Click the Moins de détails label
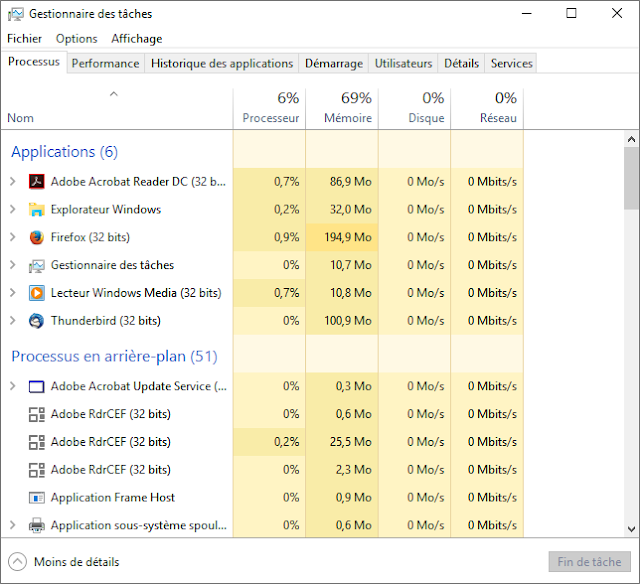This screenshot has width=640, height=584. (x=77, y=562)
